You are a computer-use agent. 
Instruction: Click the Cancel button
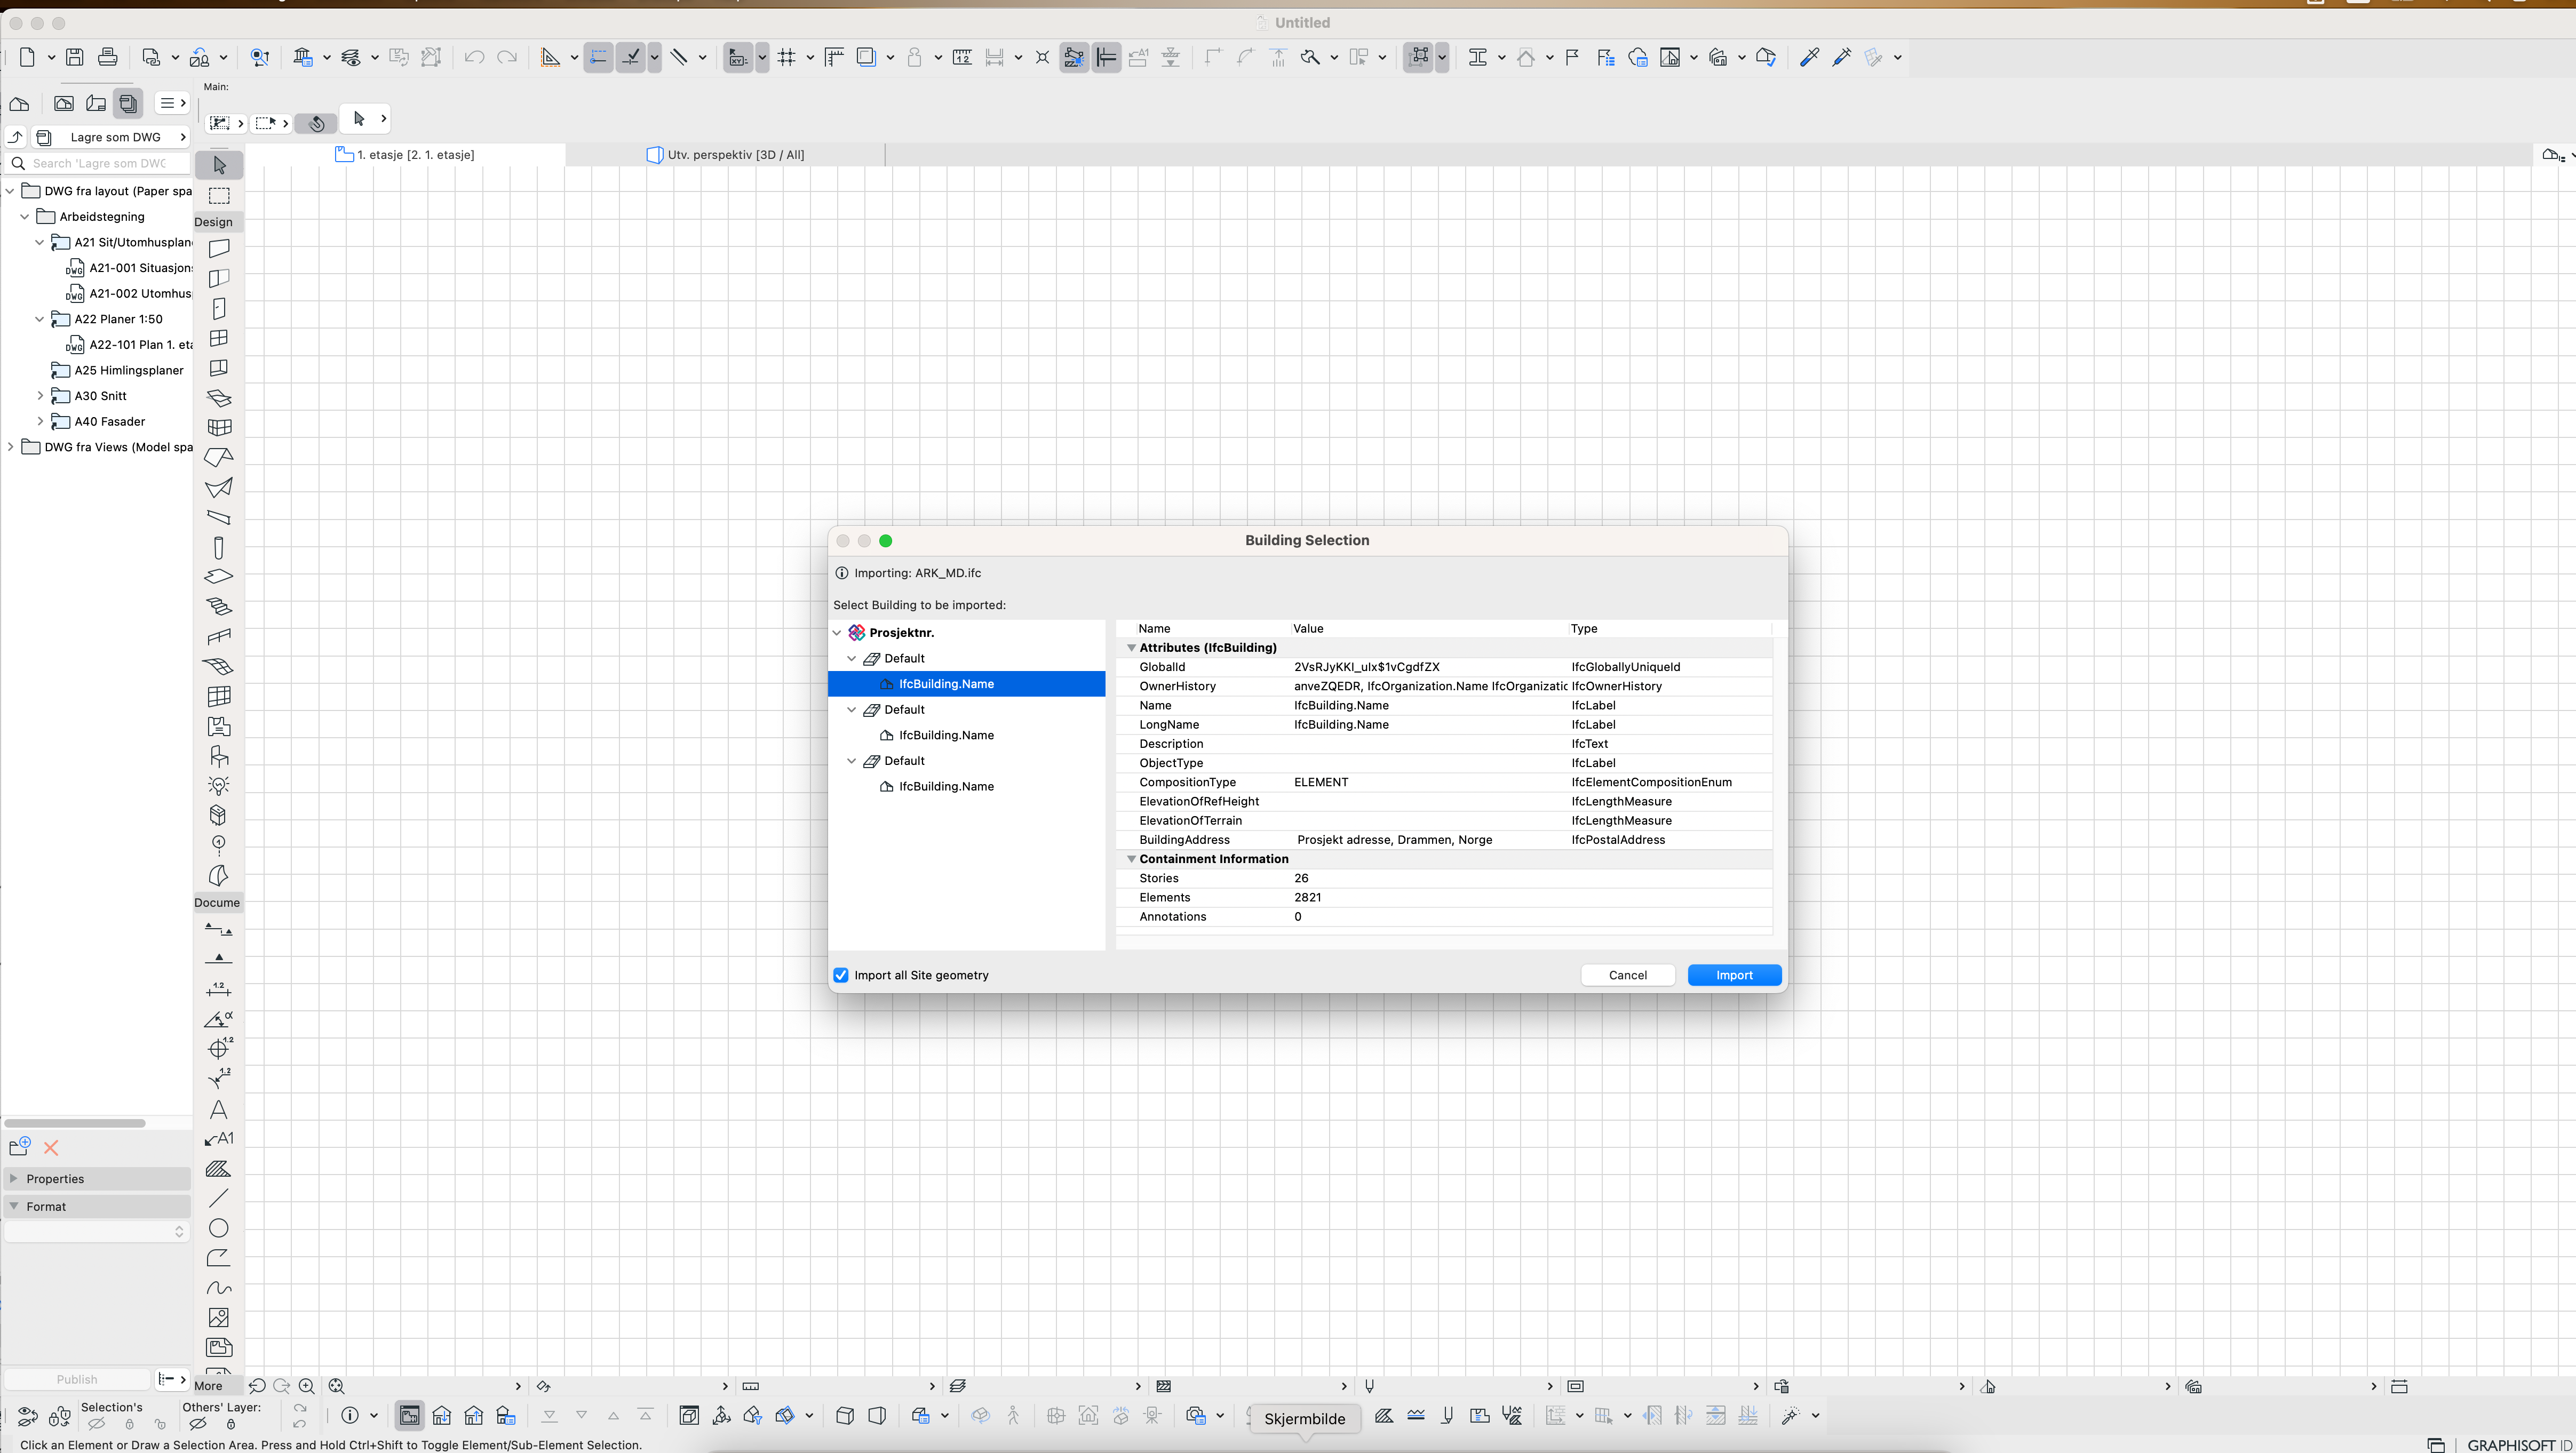(1627, 975)
